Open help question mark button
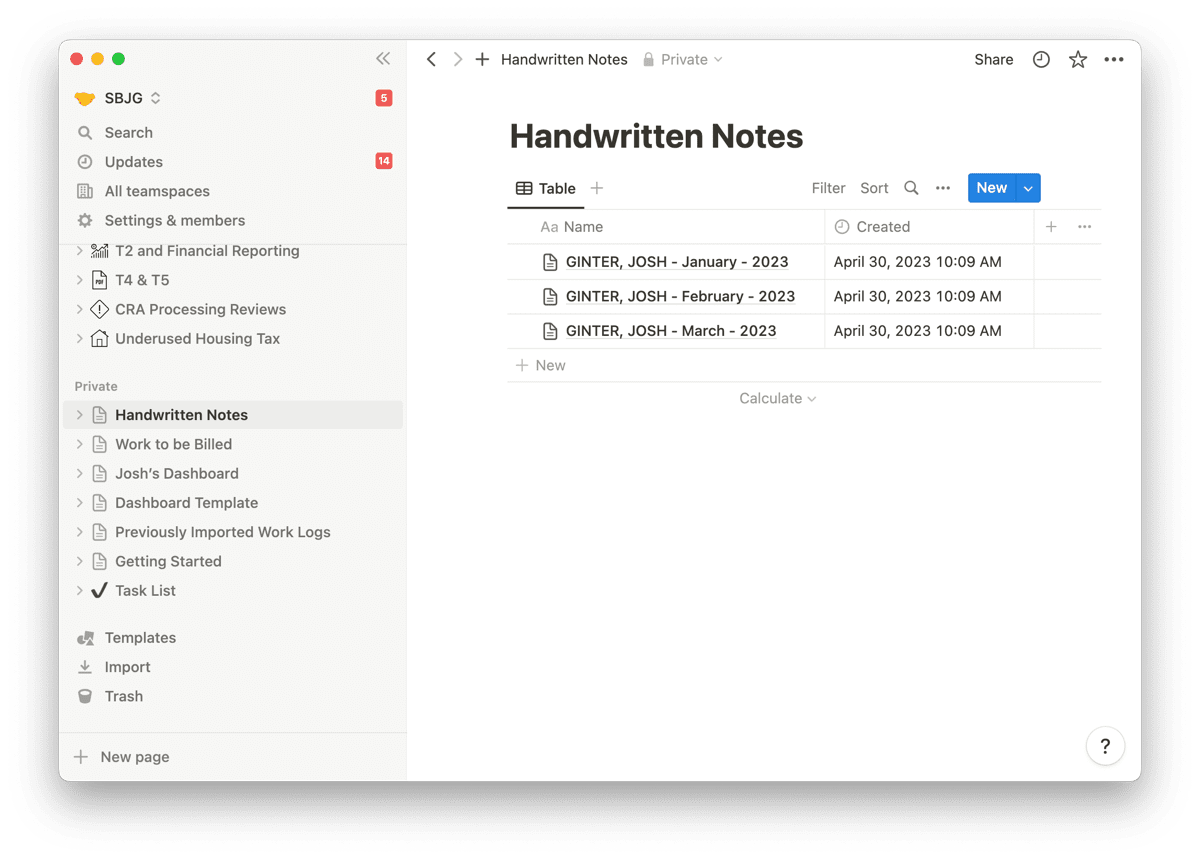 tap(1105, 746)
